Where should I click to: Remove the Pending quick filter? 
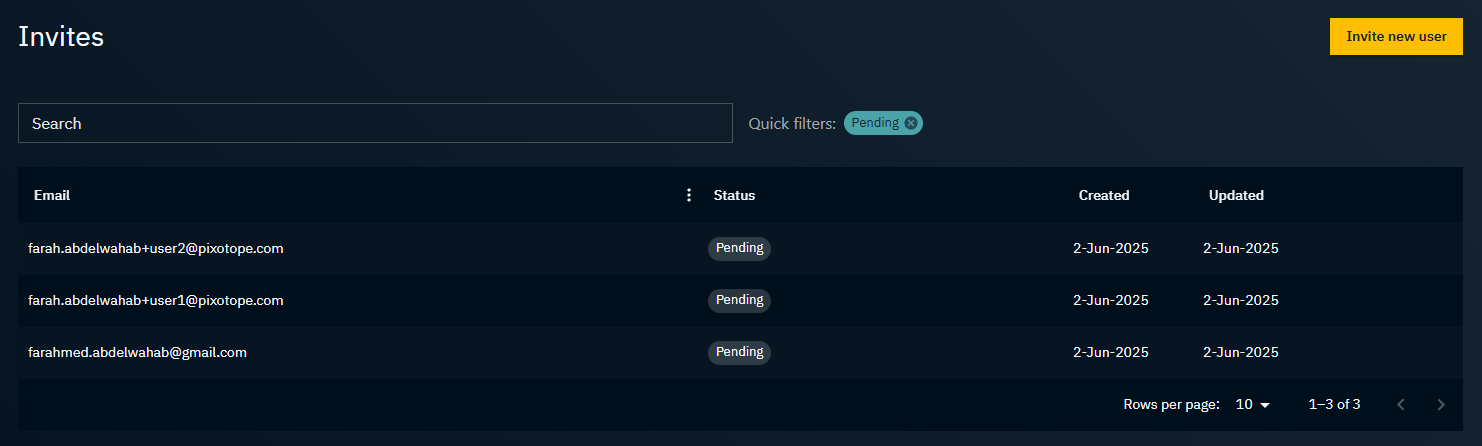click(910, 123)
